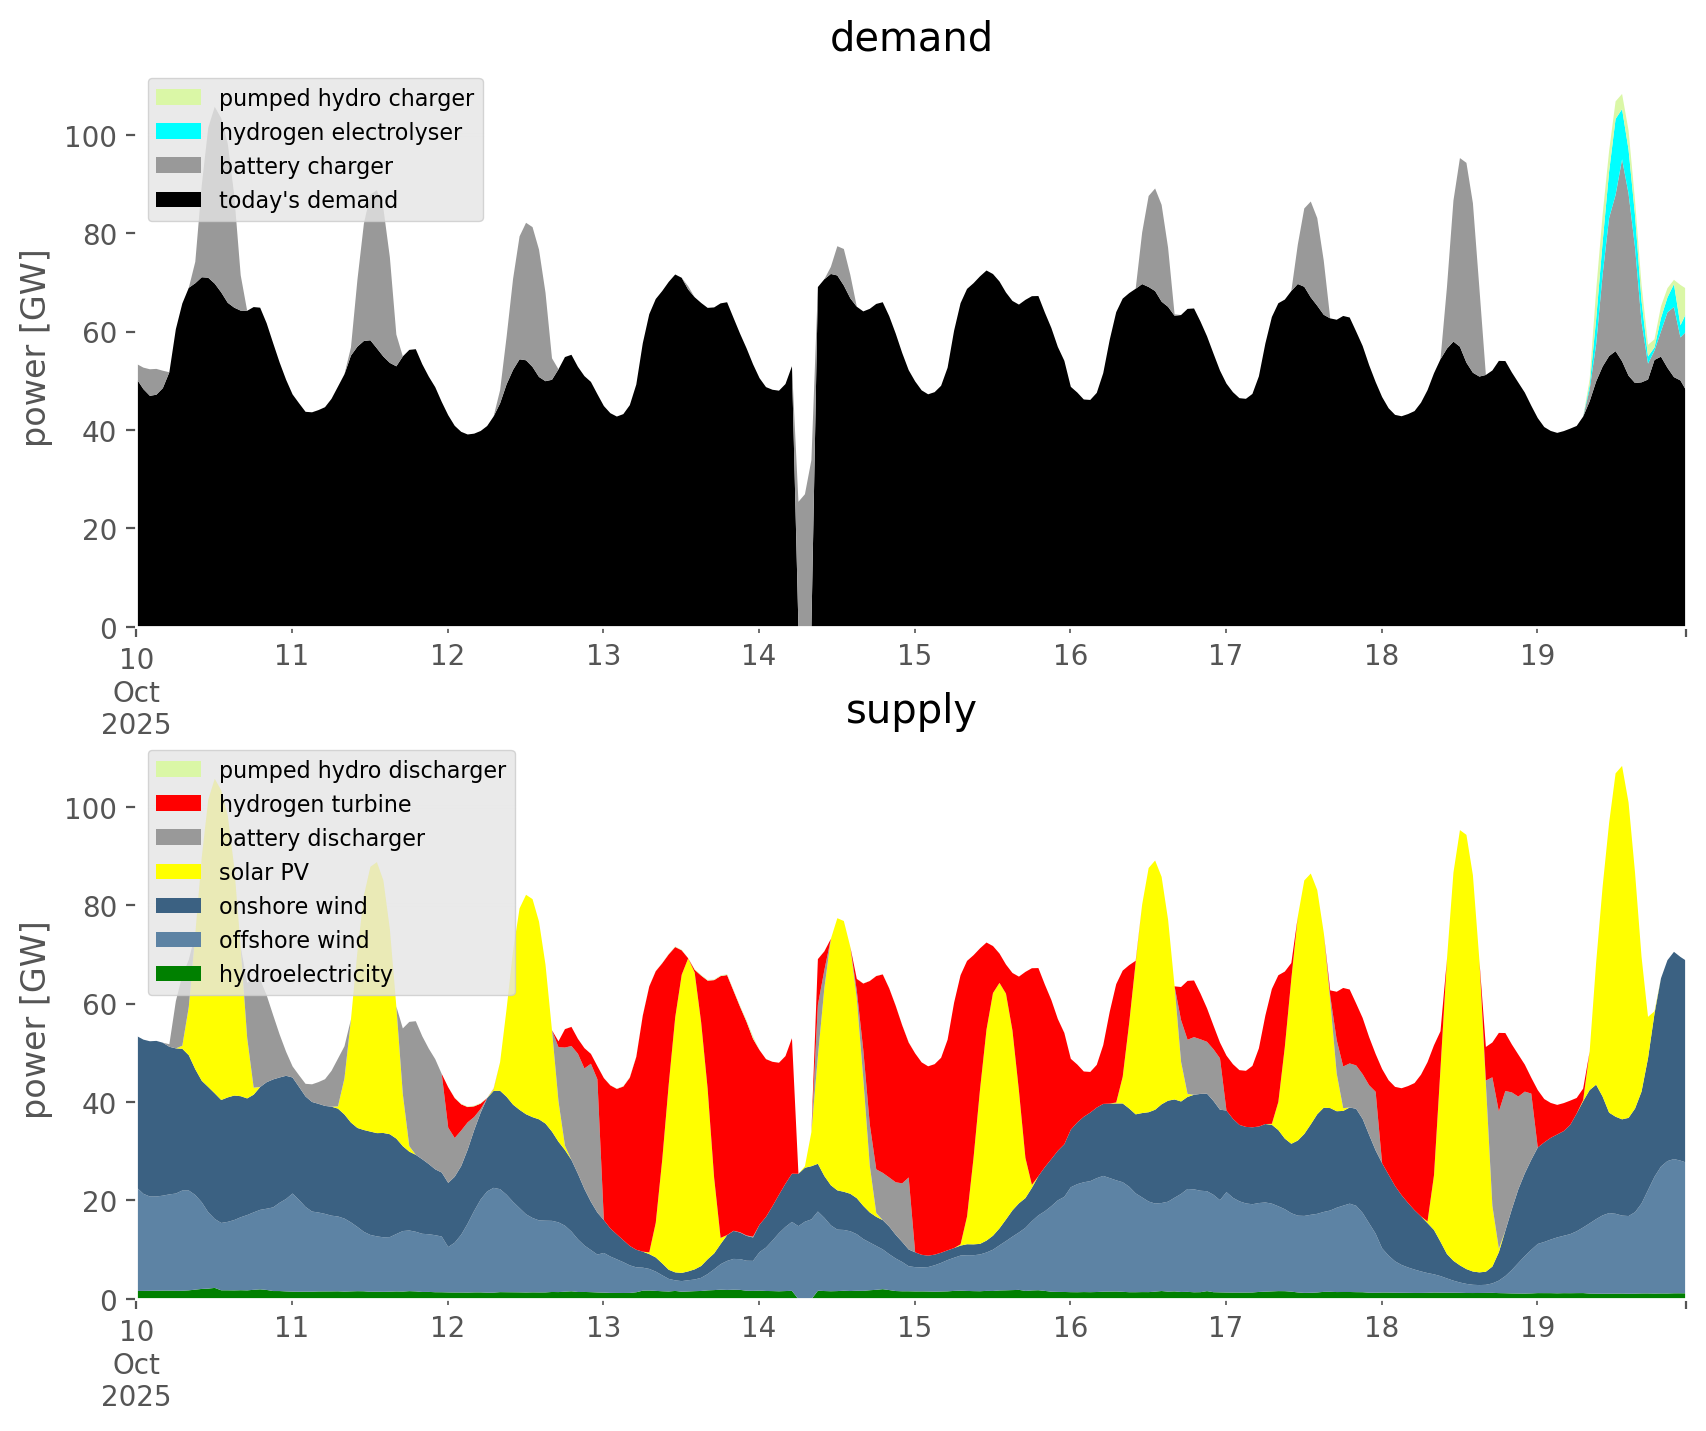Select the pumped hydro discharger legend label
1706x1431 pixels.
click(362, 770)
